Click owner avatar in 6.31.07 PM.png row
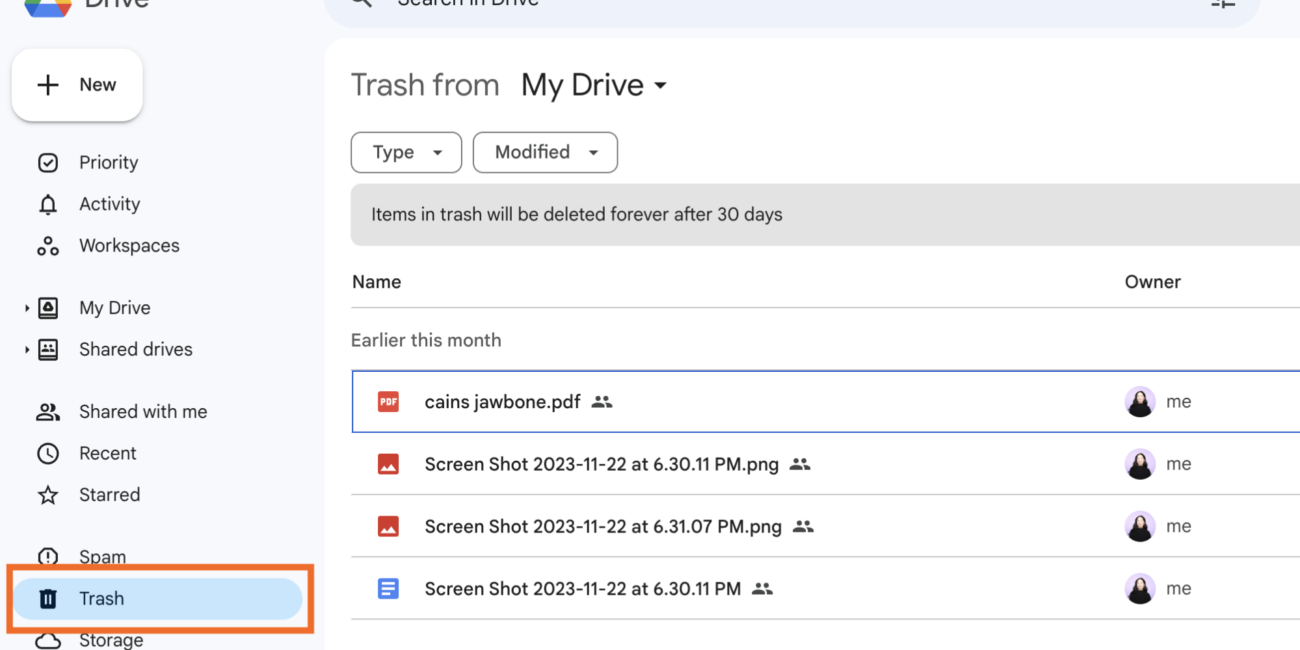The width and height of the screenshot is (1300, 650). tap(1140, 526)
